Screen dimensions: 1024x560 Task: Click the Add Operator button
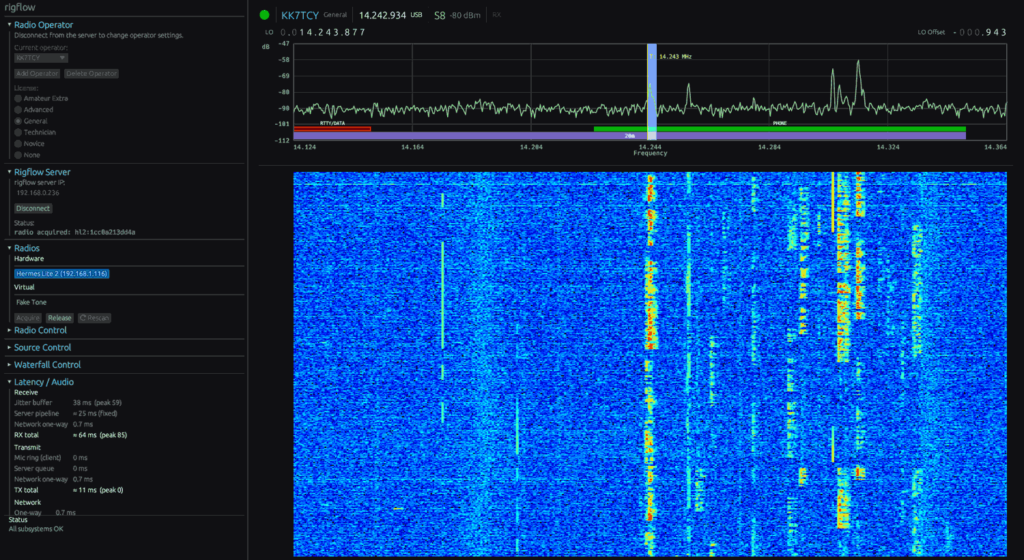(x=37, y=74)
